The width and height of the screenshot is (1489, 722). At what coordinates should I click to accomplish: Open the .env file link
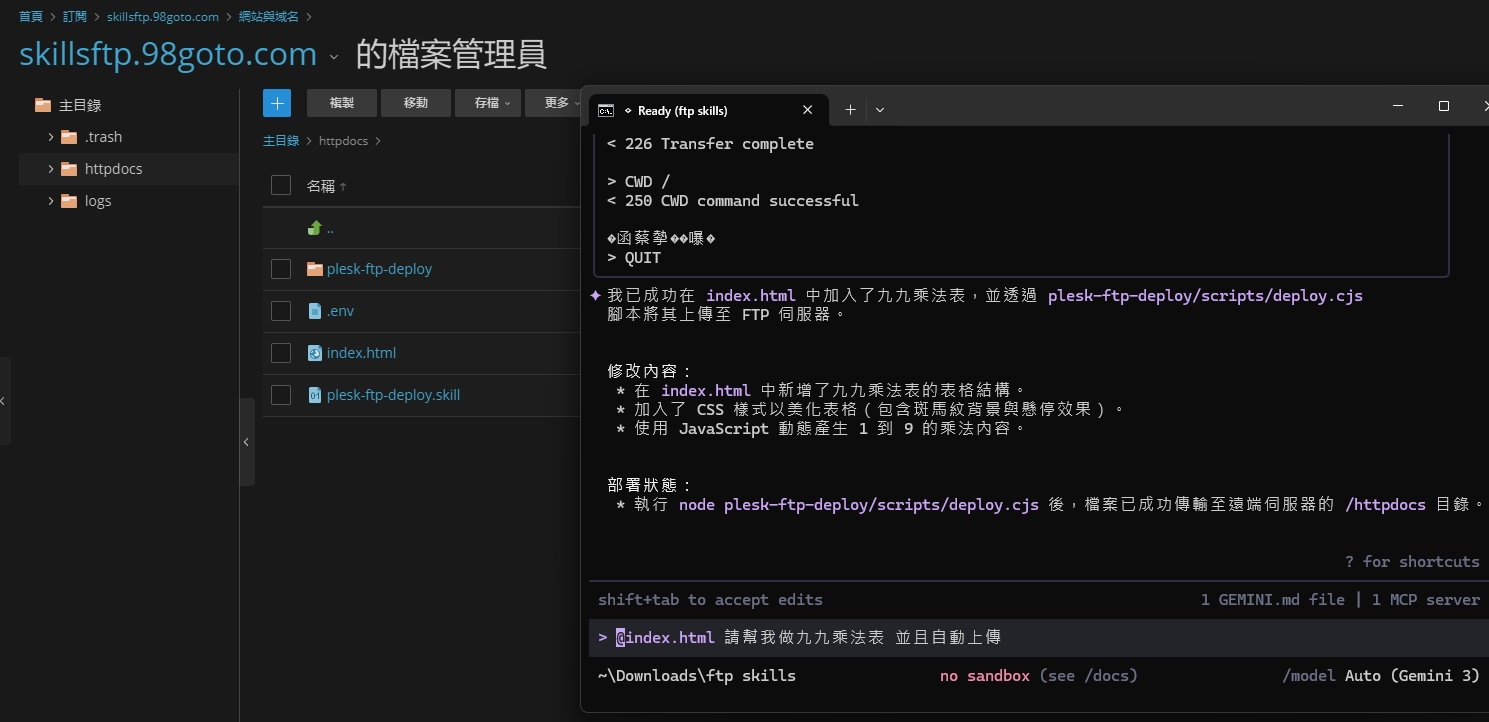[x=340, y=311]
